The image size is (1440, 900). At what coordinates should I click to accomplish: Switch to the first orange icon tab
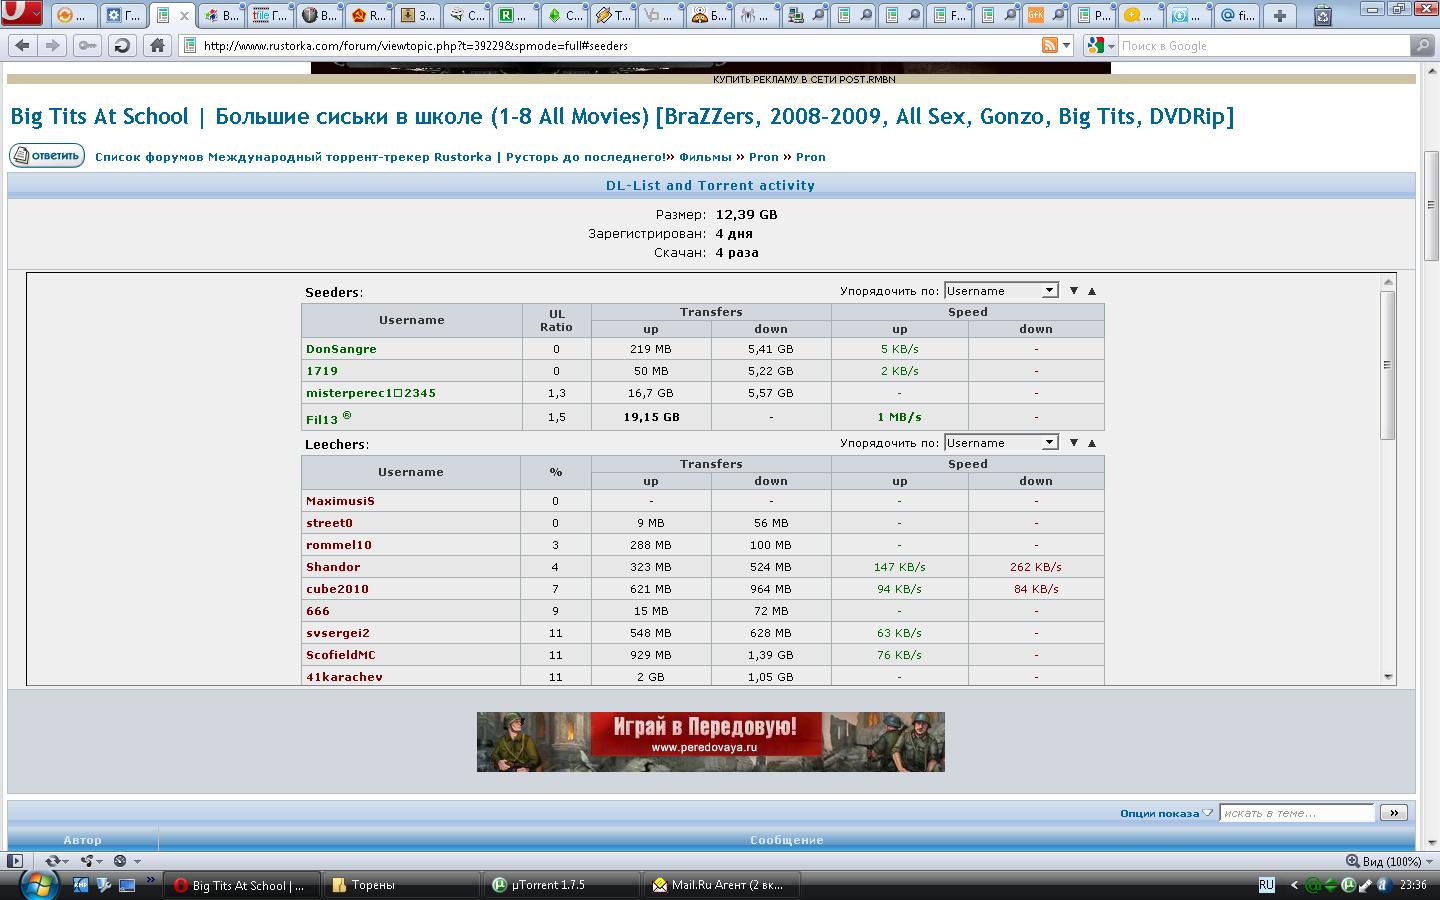click(73, 15)
